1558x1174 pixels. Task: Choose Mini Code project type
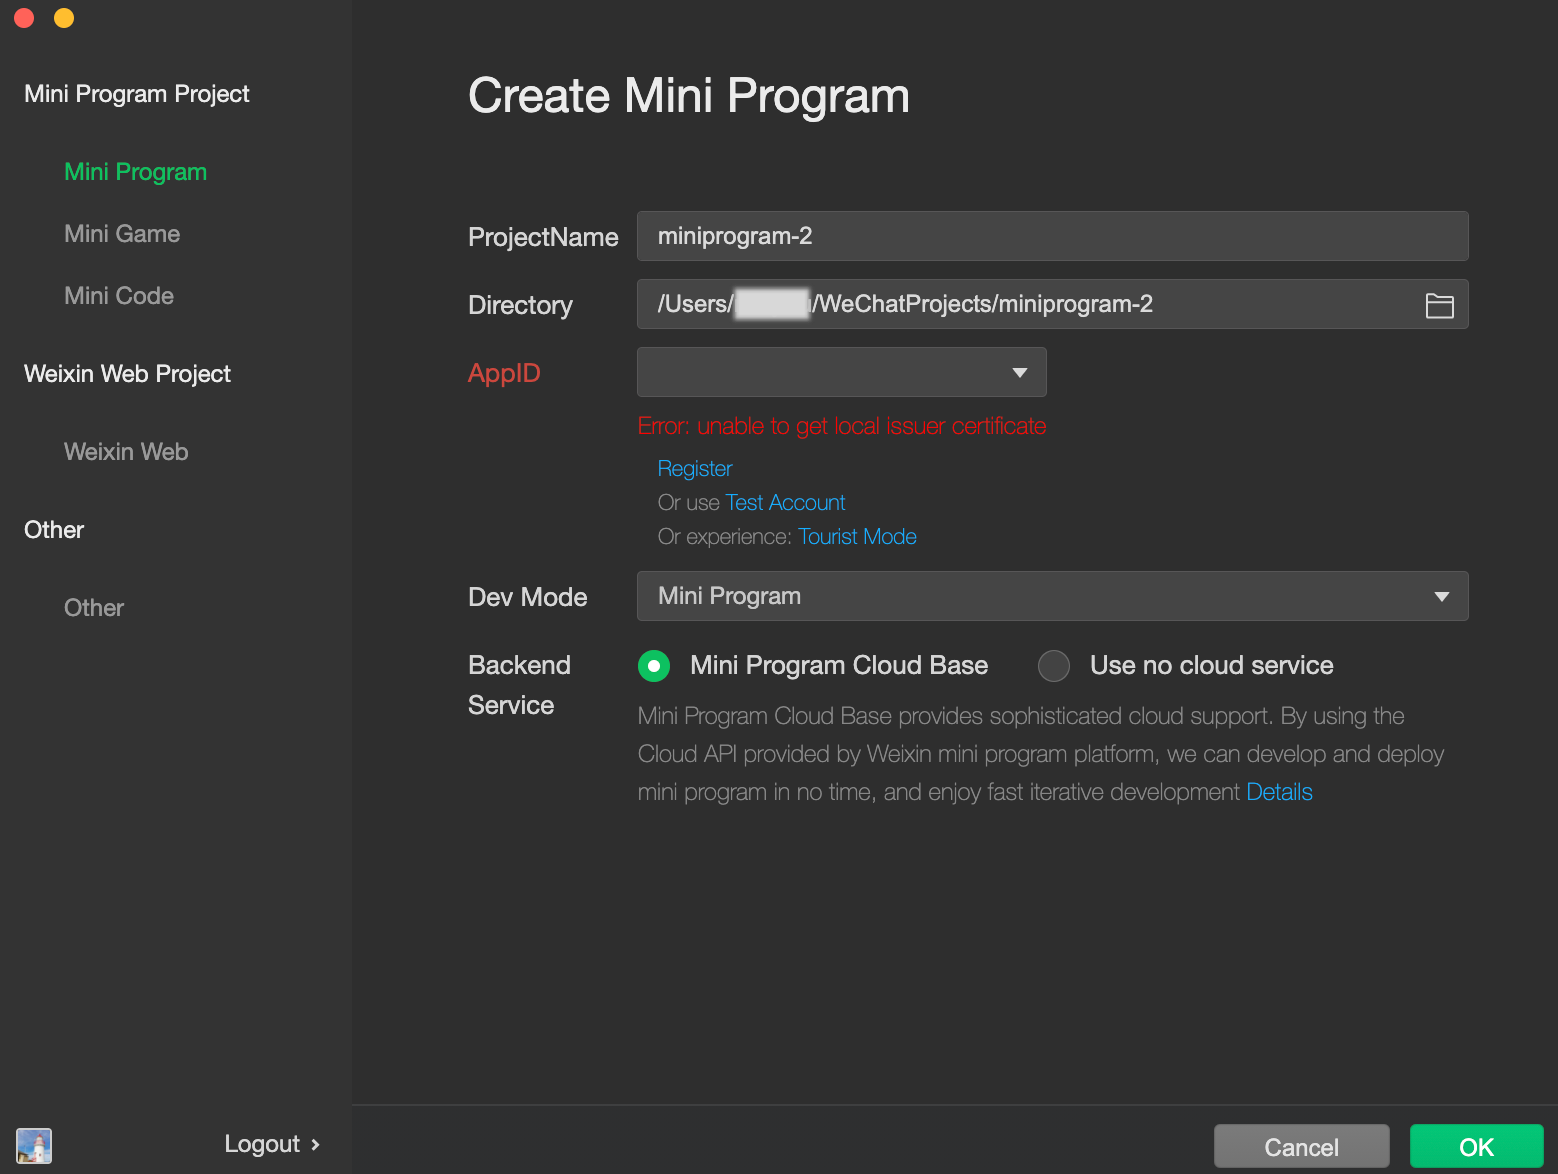(x=119, y=296)
